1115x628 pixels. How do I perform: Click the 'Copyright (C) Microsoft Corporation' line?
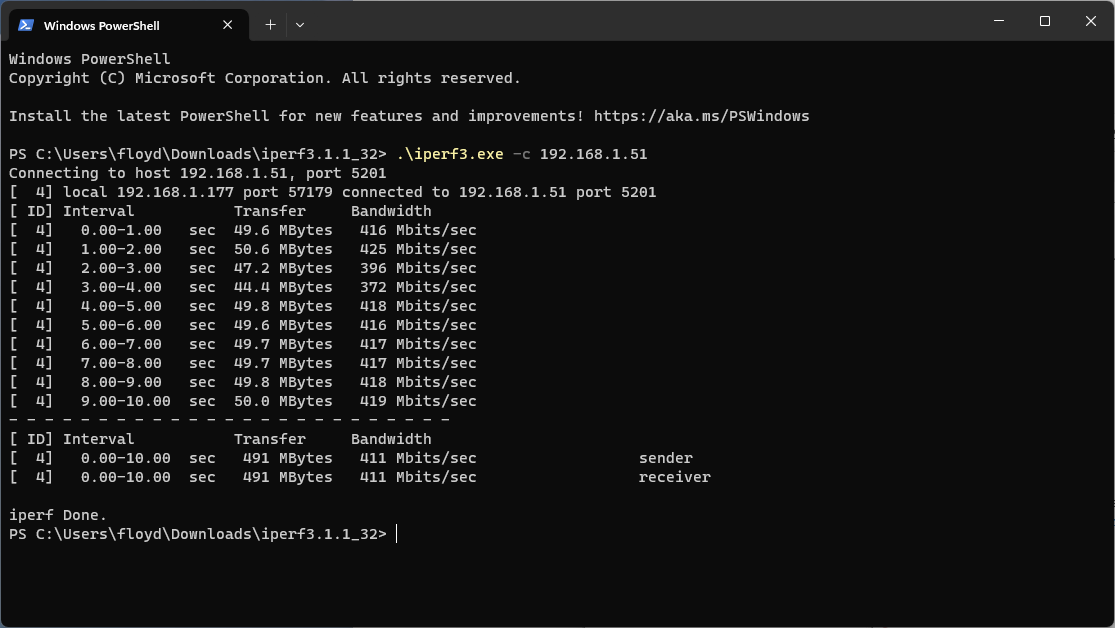[264, 78]
